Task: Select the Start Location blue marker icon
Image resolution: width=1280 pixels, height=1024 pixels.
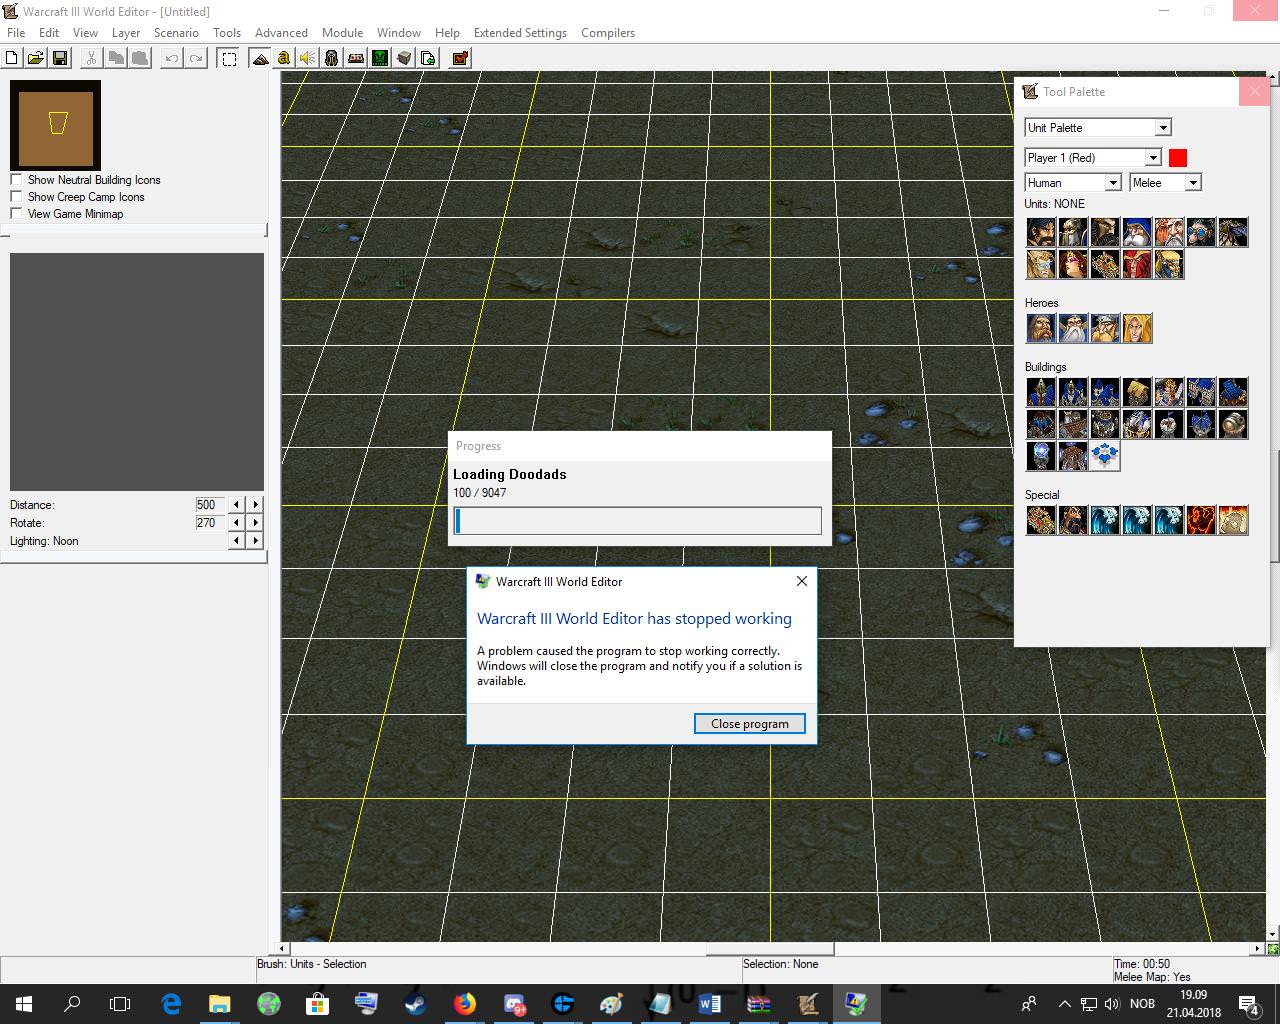Action: pos(1105,456)
